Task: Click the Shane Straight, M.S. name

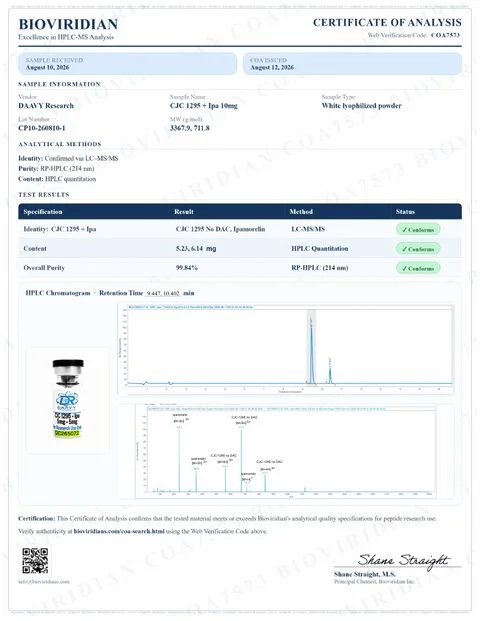Action: tap(364, 574)
